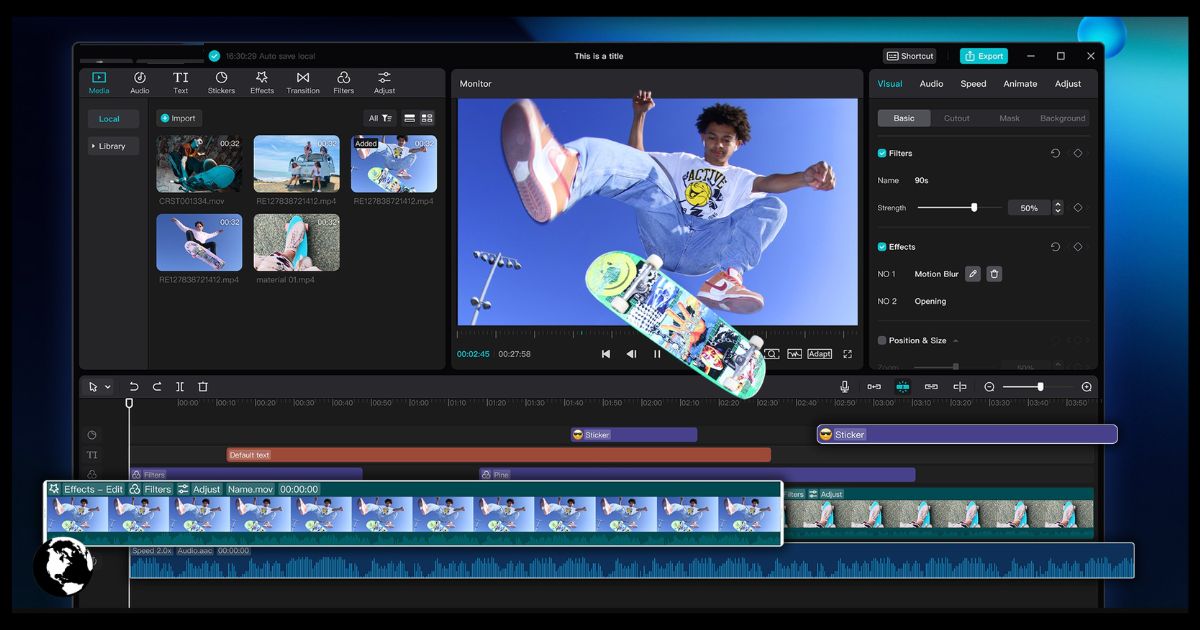Viewport: 1200px width, 630px height.
Task: Click the undo arrow in timeline toolbar
Action: (134, 387)
